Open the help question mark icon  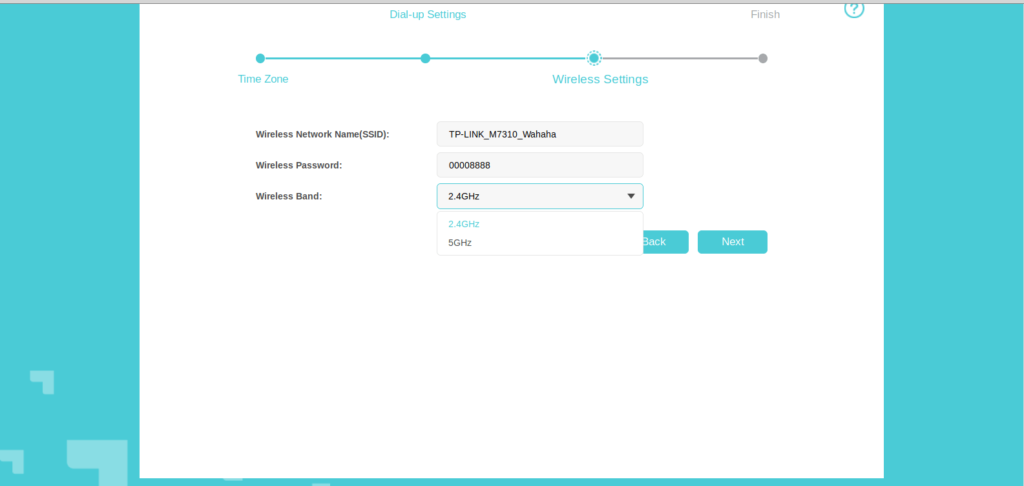853,9
